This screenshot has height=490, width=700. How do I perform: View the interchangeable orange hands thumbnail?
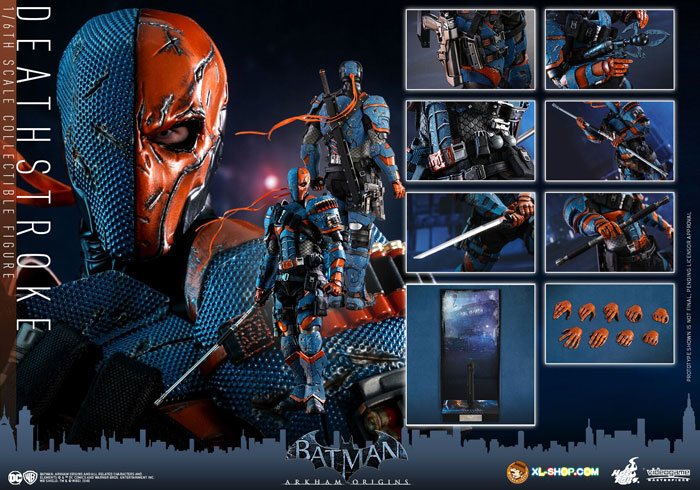point(609,324)
